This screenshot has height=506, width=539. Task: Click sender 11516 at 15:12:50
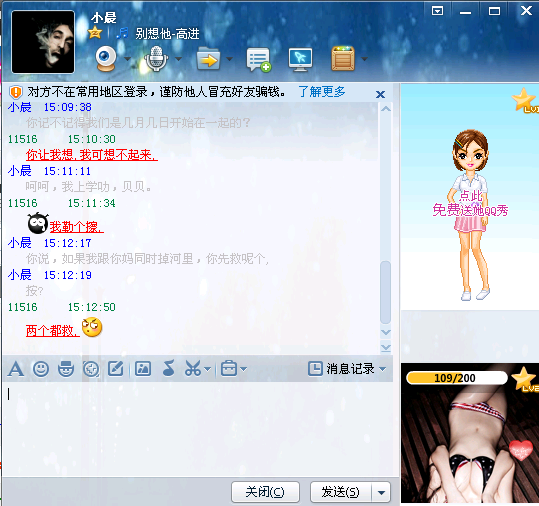pos(23,307)
